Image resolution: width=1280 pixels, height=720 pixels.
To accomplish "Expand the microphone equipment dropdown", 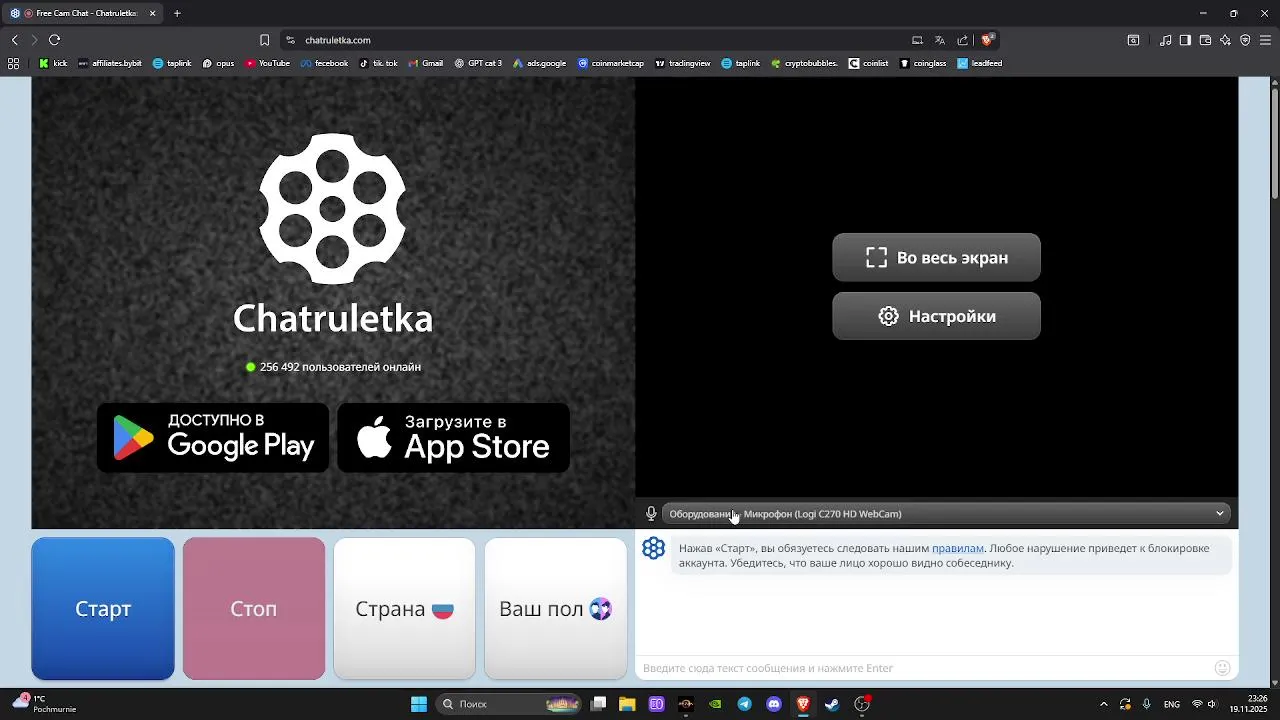I will coord(946,514).
